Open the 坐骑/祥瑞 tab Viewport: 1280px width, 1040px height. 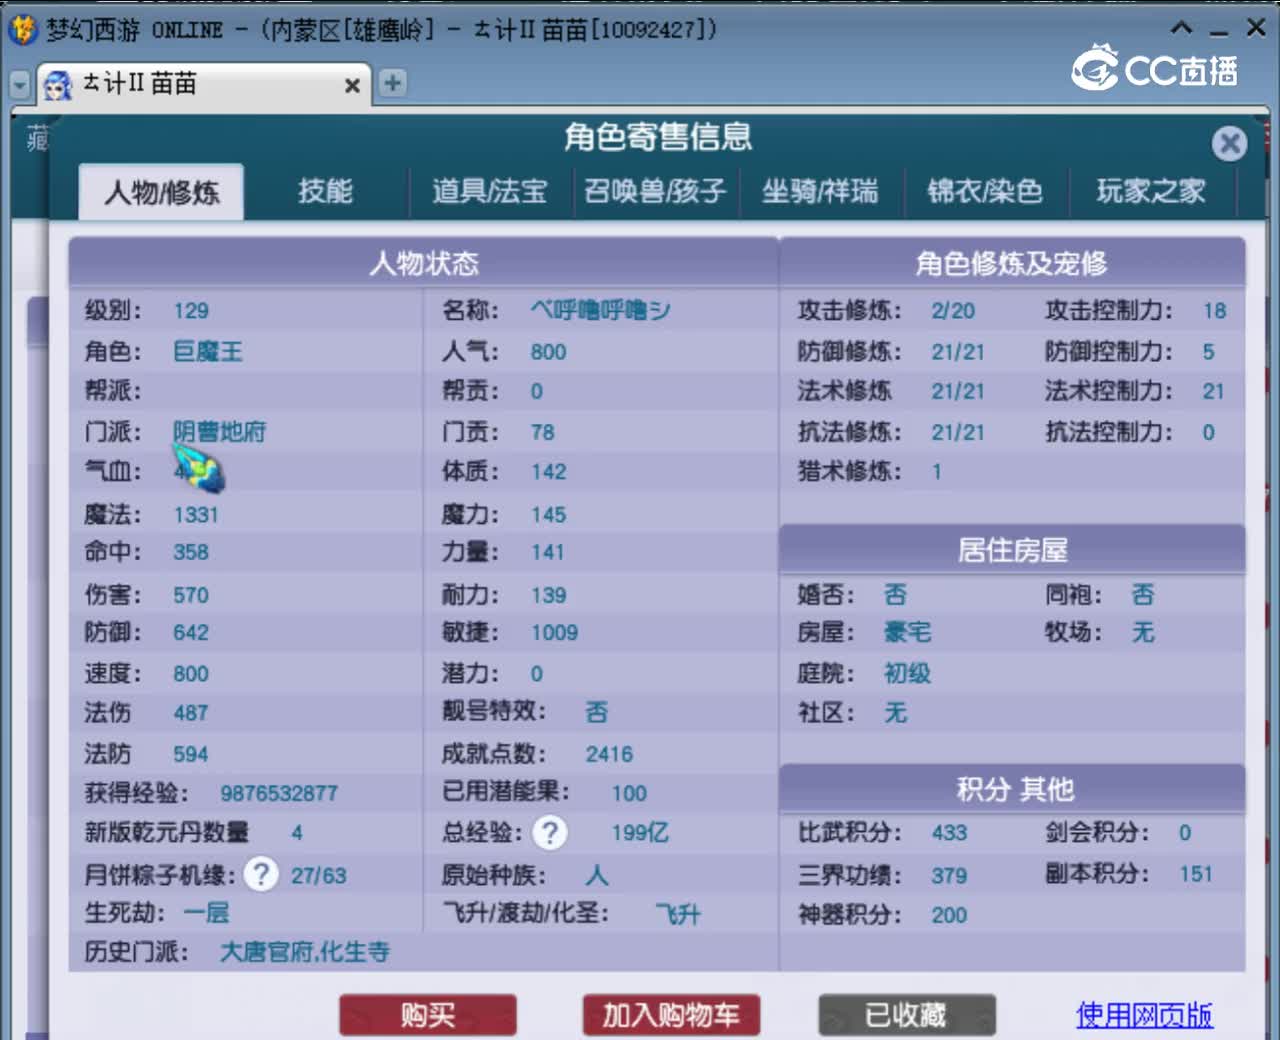click(820, 191)
